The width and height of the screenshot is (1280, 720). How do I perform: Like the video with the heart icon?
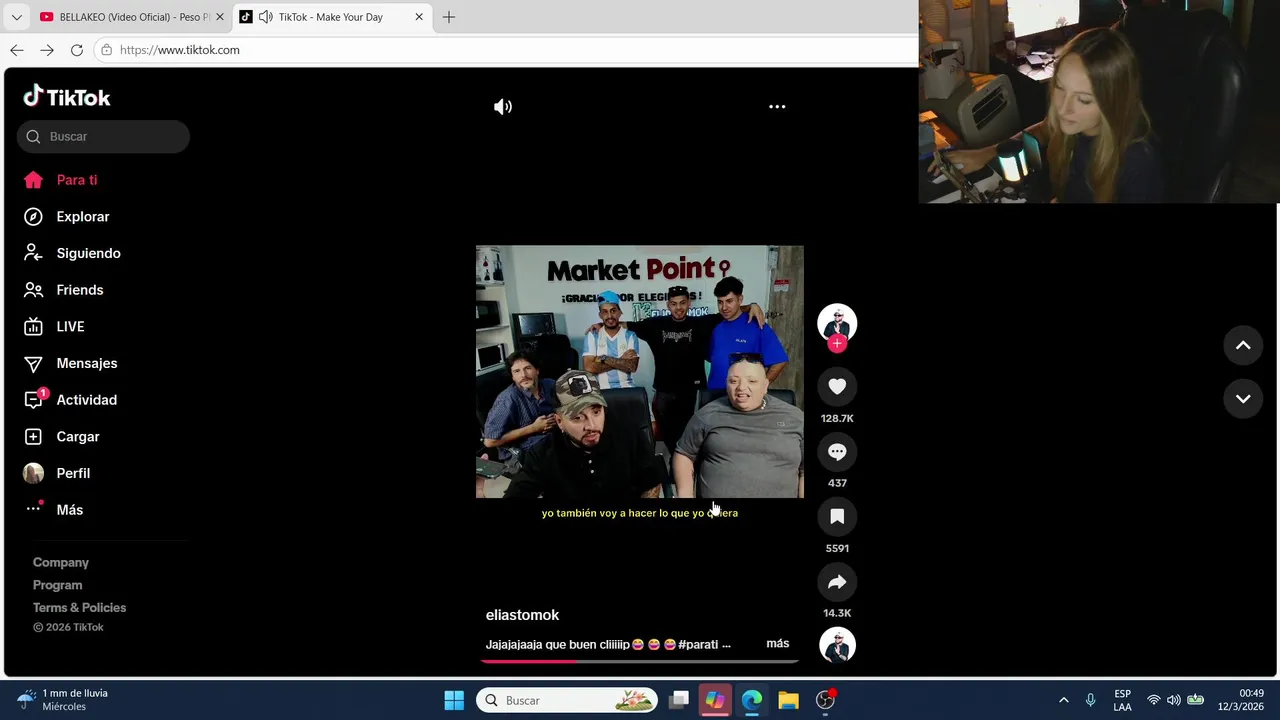click(x=837, y=387)
